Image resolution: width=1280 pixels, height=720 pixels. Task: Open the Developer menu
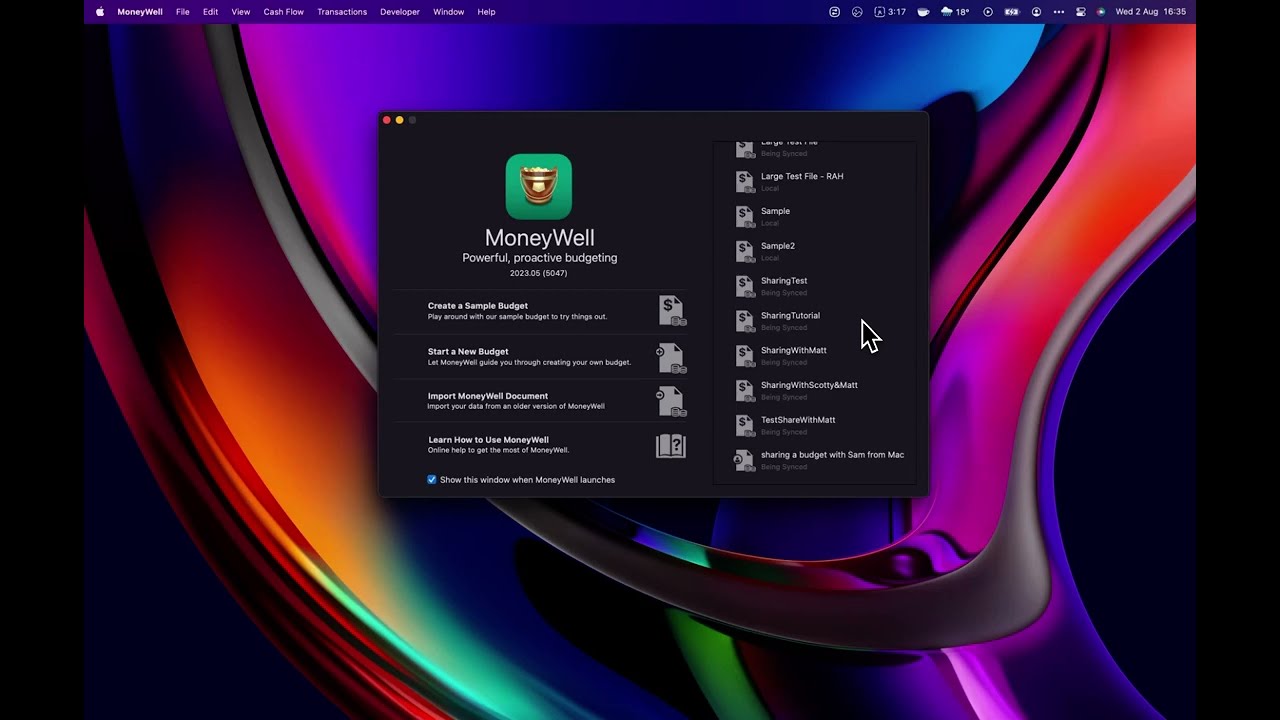(x=400, y=12)
